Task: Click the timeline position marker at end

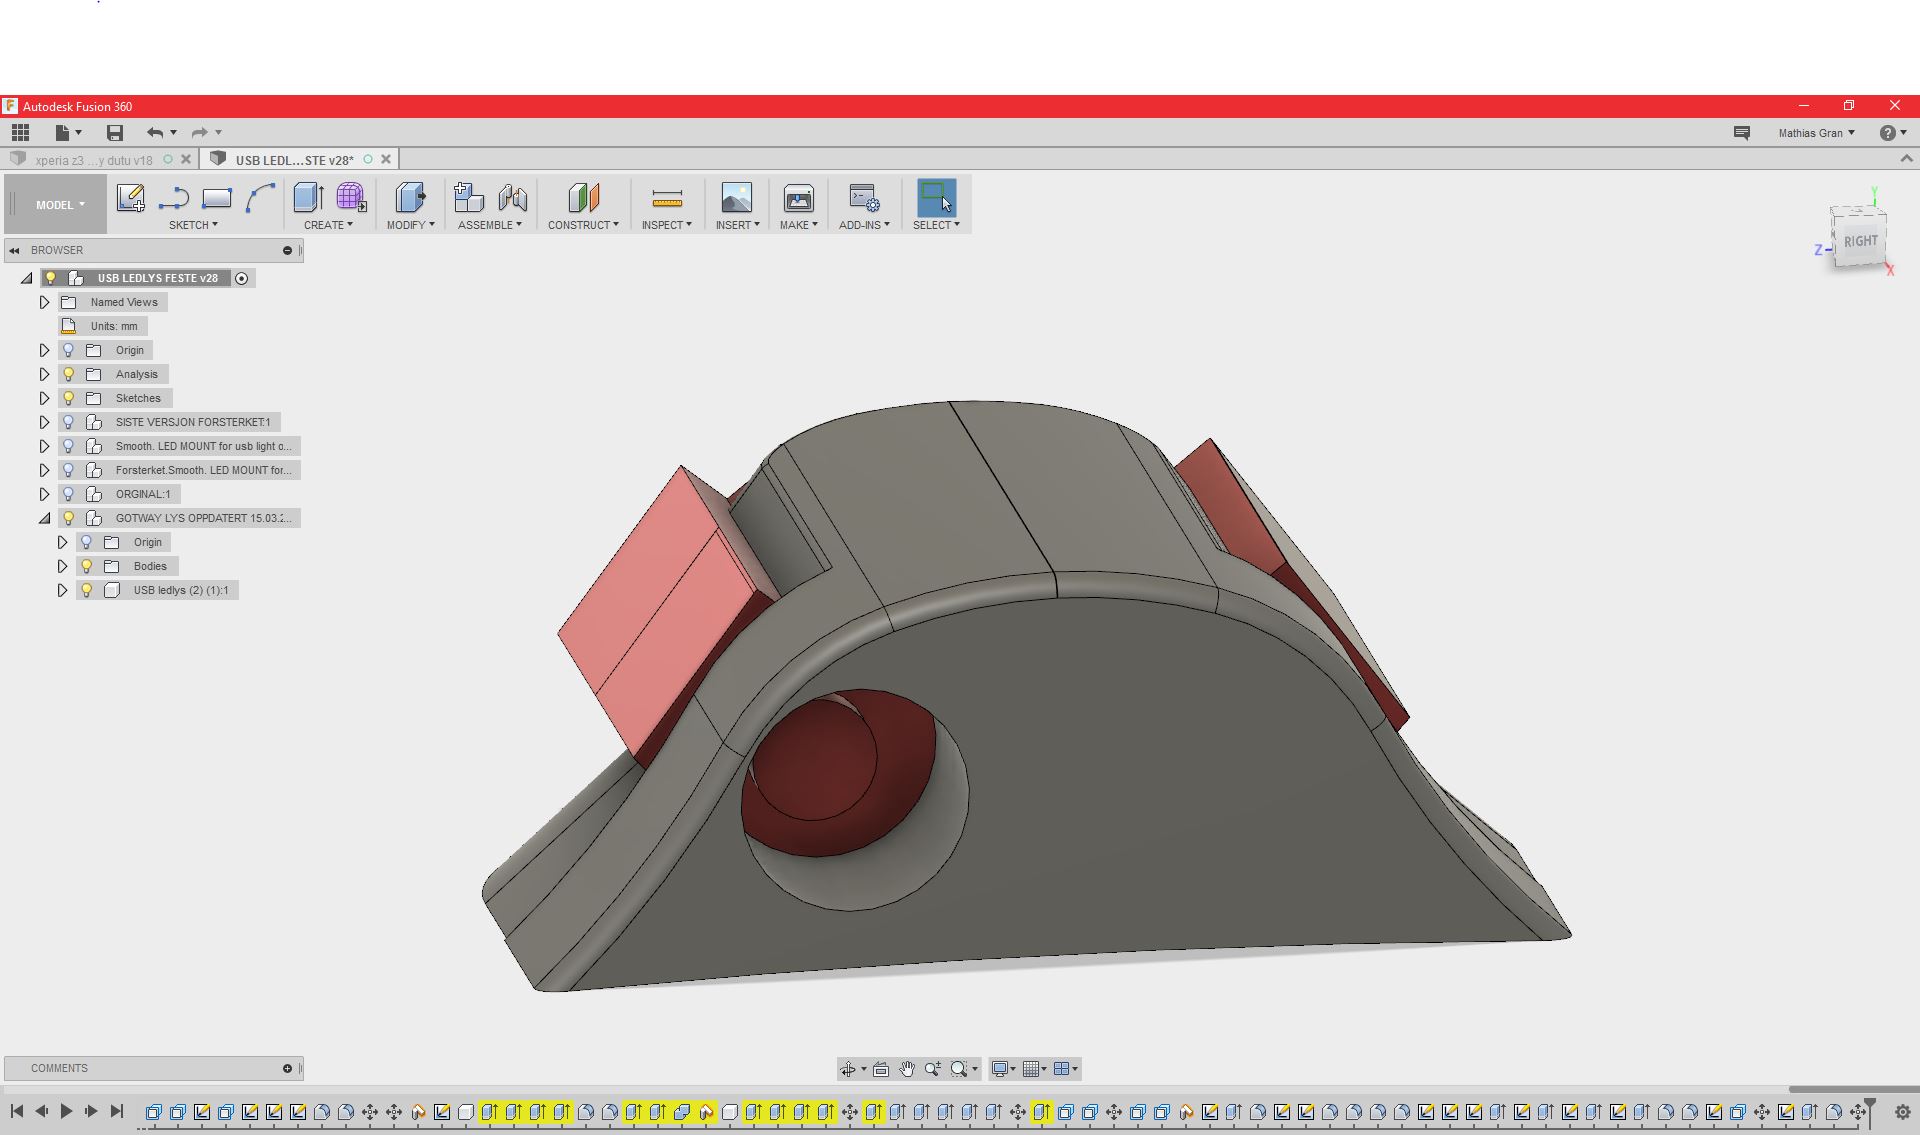Action: [x=1870, y=1110]
